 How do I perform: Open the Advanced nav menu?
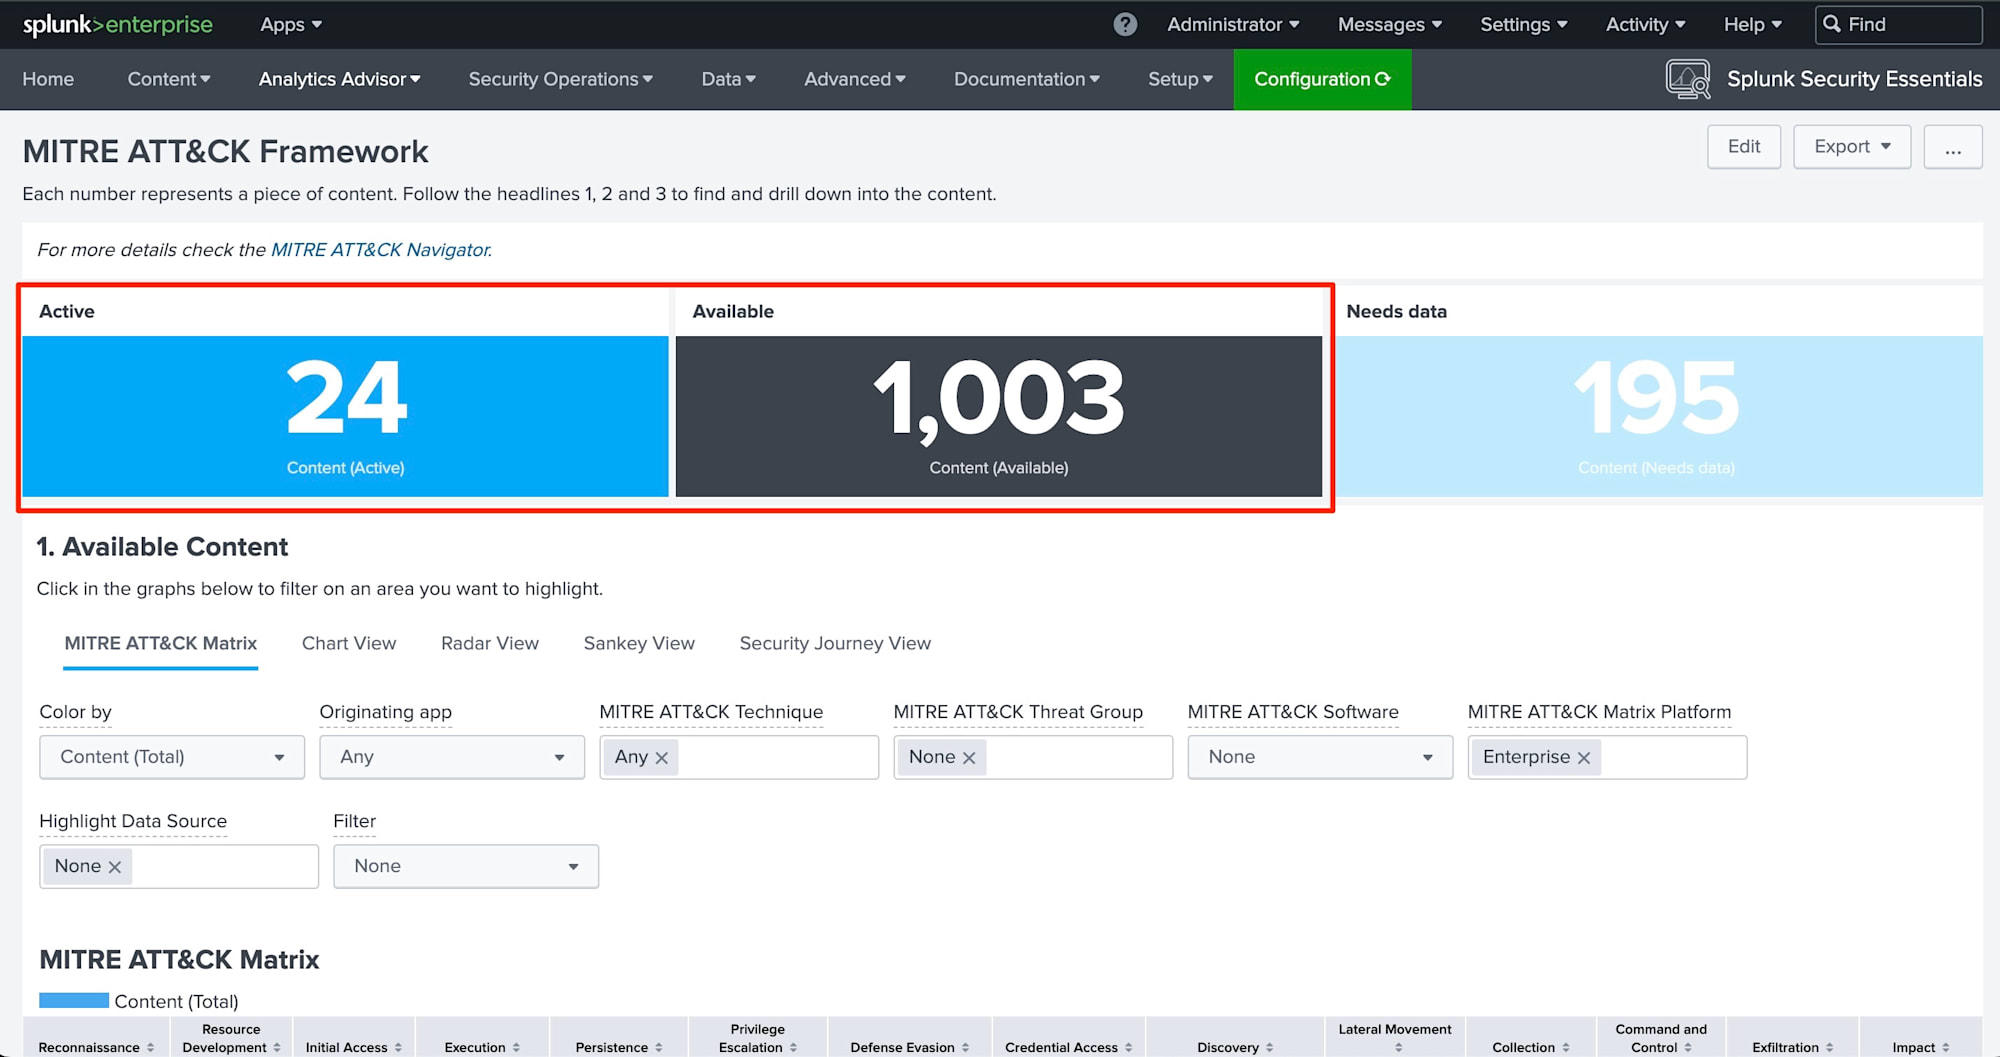[x=855, y=79]
